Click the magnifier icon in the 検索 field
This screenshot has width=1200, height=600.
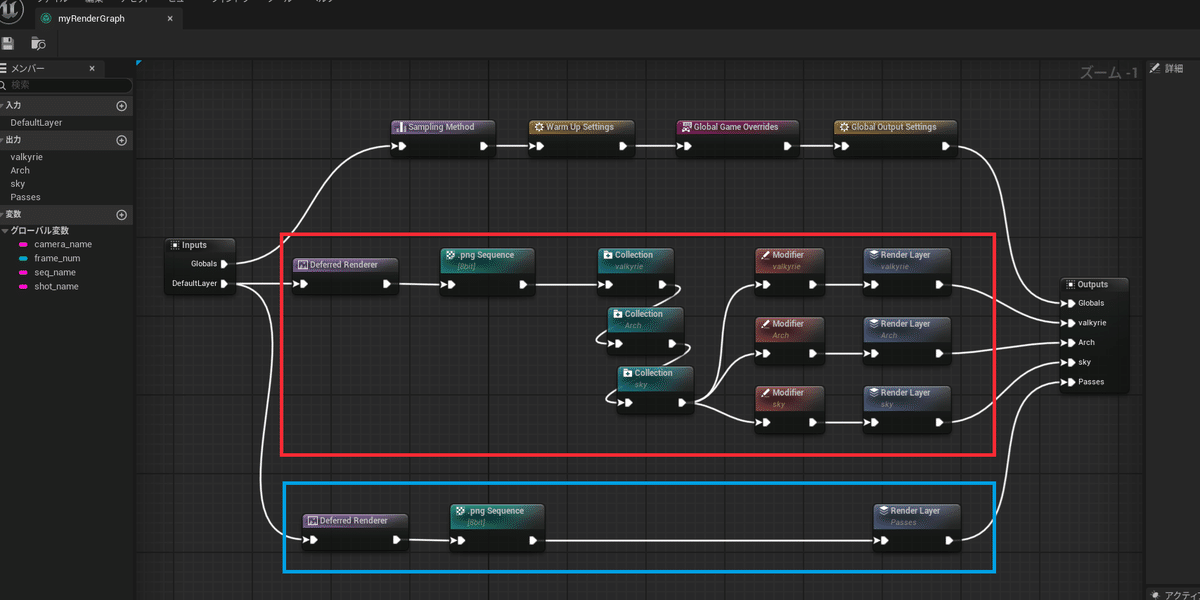click(x=6, y=85)
